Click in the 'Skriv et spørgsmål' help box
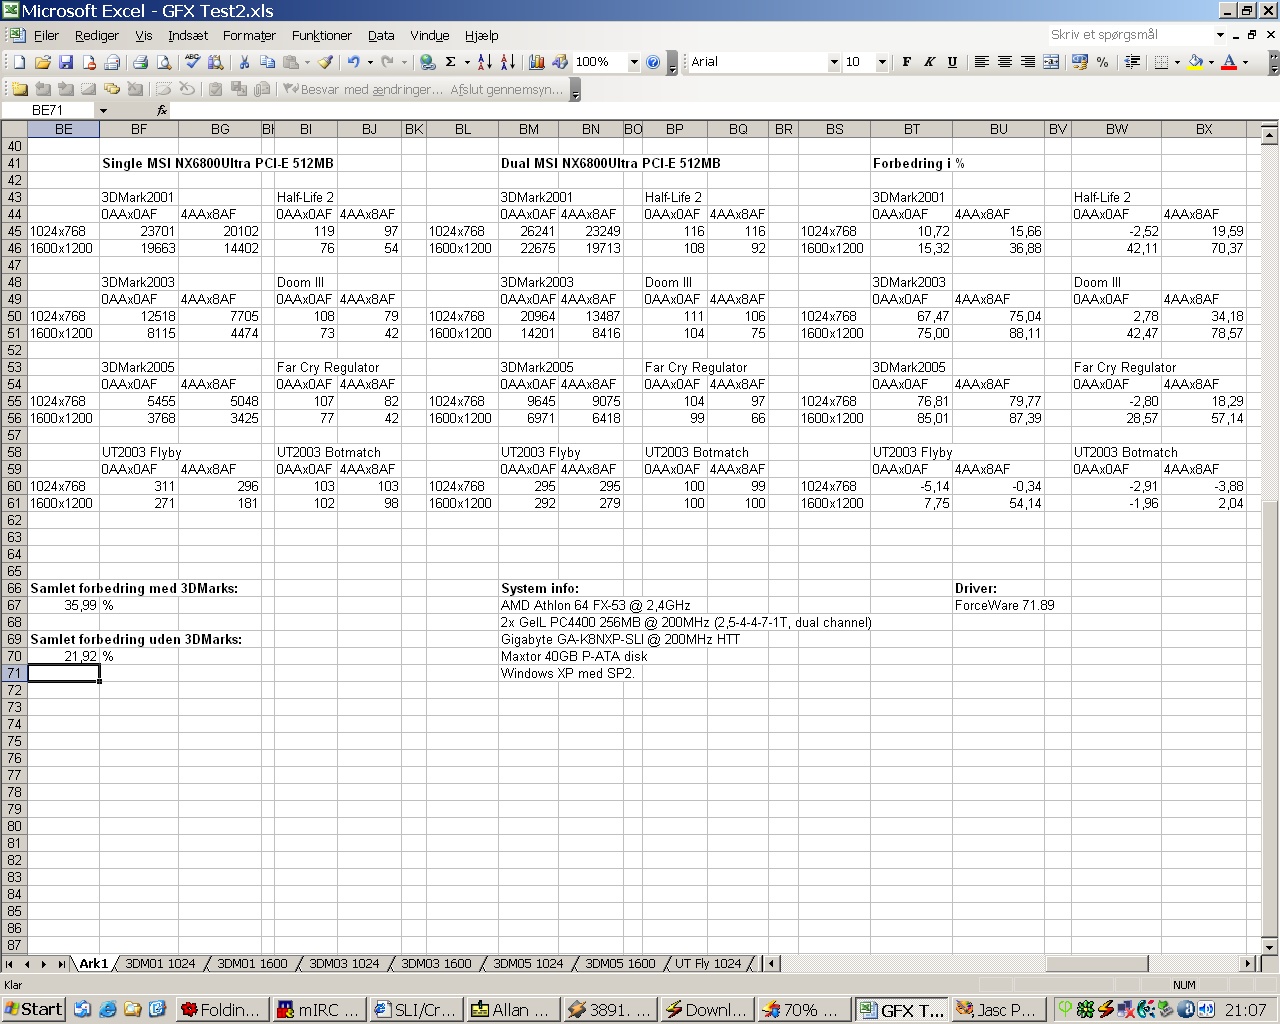1280x1024 pixels. pyautogui.click(x=1130, y=35)
